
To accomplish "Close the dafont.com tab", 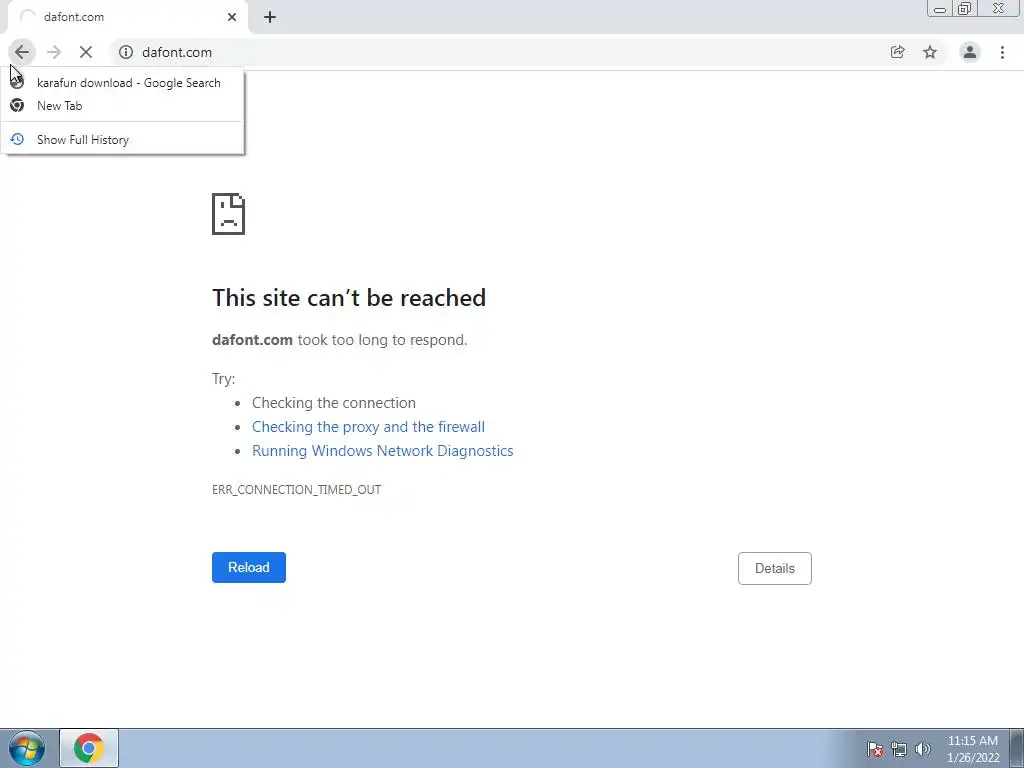I will click(x=232, y=17).
